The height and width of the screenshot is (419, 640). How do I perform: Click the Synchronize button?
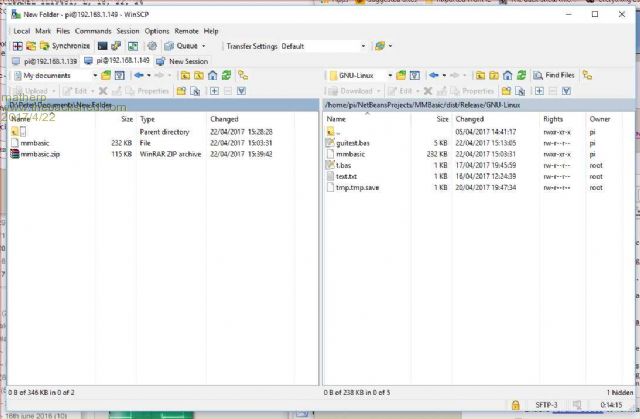pos(65,46)
